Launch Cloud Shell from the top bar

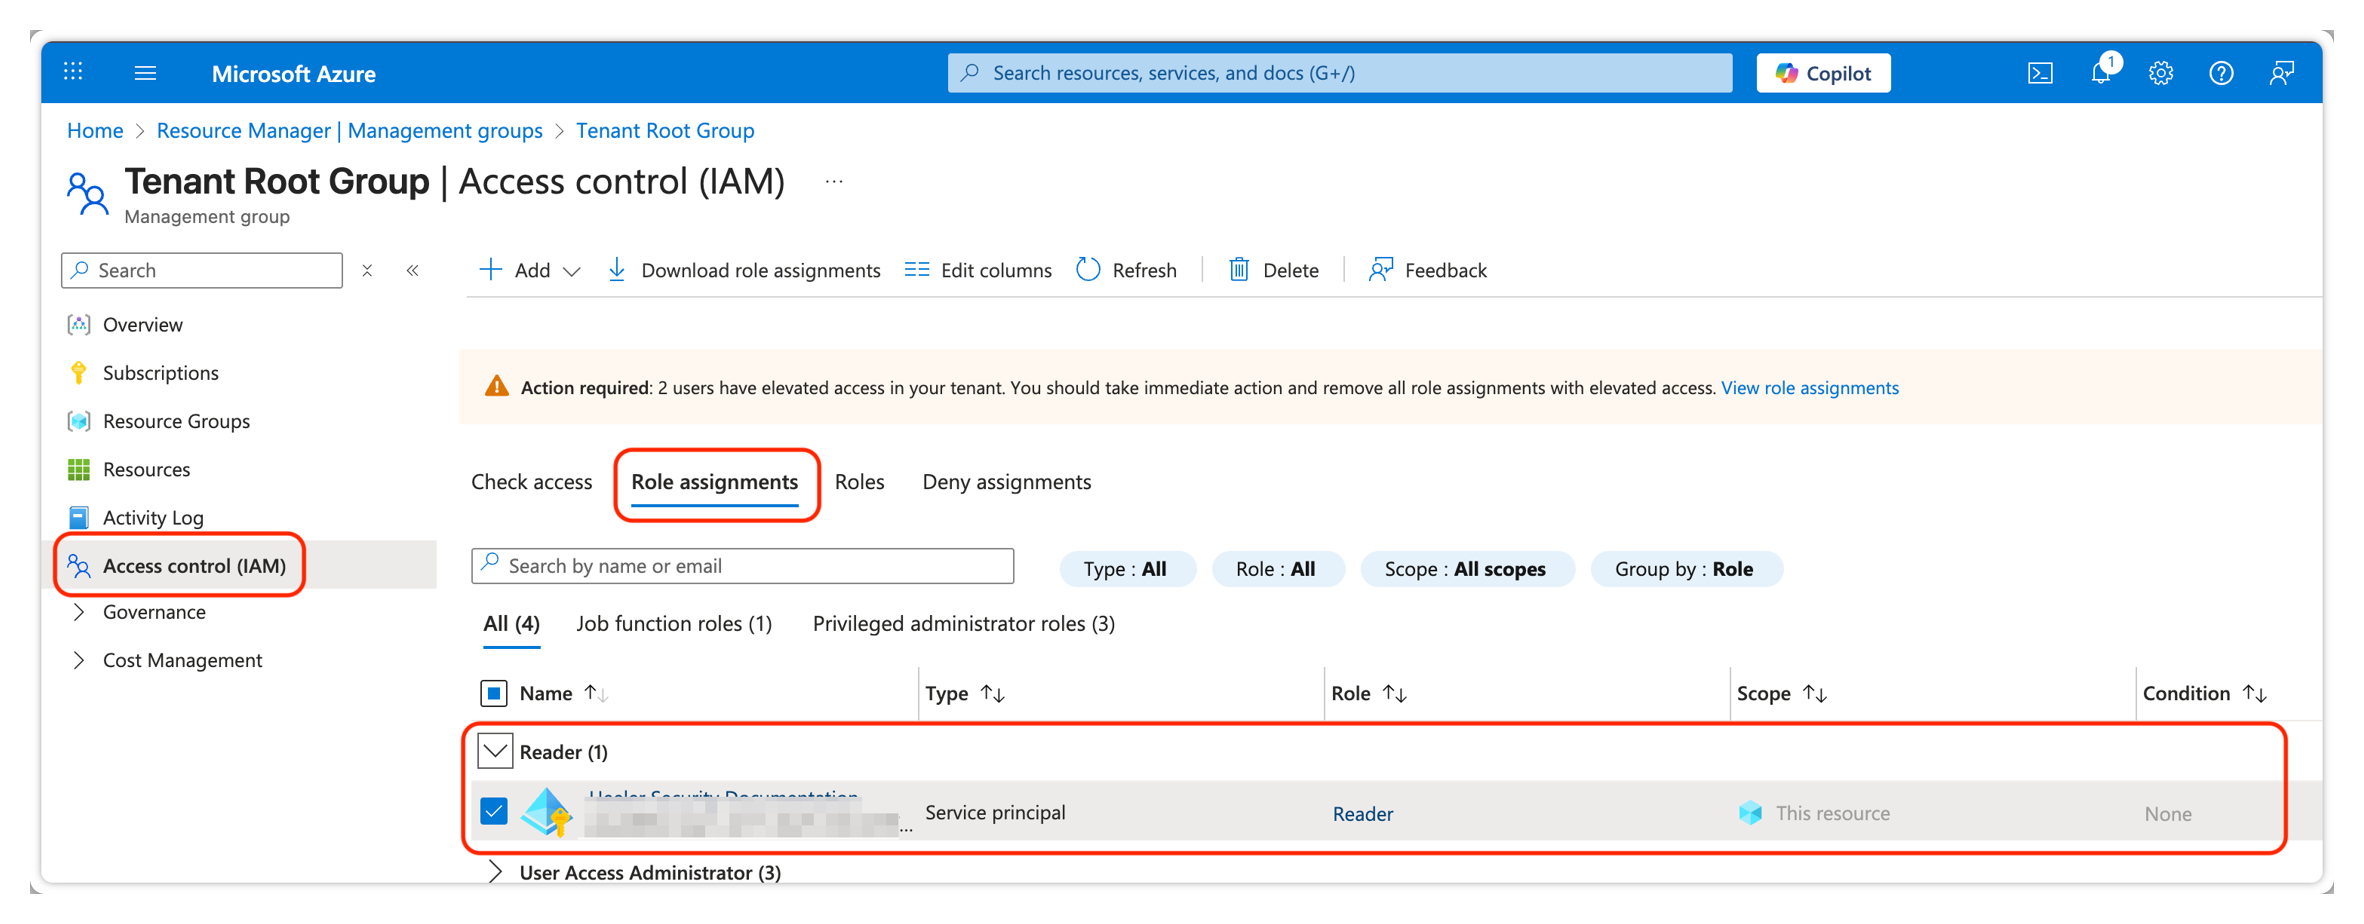point(2040,73)
